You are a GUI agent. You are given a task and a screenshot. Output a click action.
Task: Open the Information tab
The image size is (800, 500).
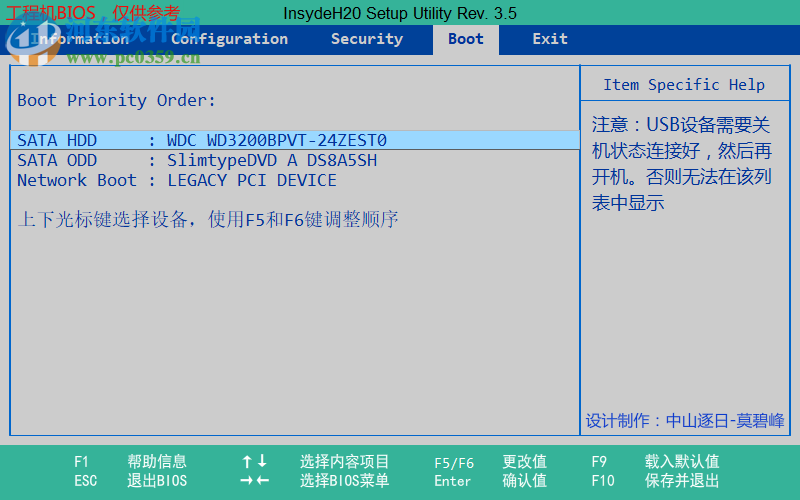click(x=79, y=39)
